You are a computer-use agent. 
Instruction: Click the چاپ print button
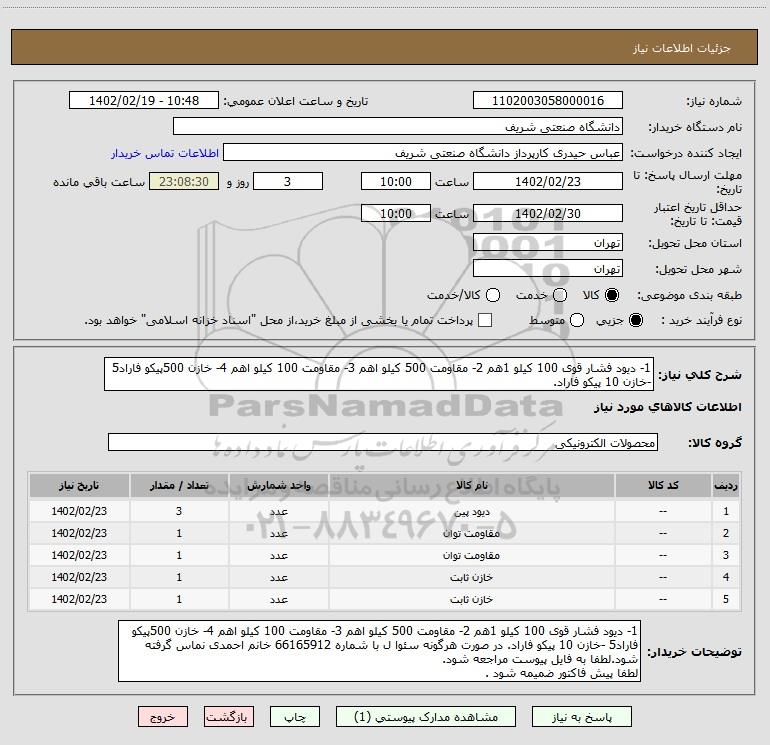(295, 717)
